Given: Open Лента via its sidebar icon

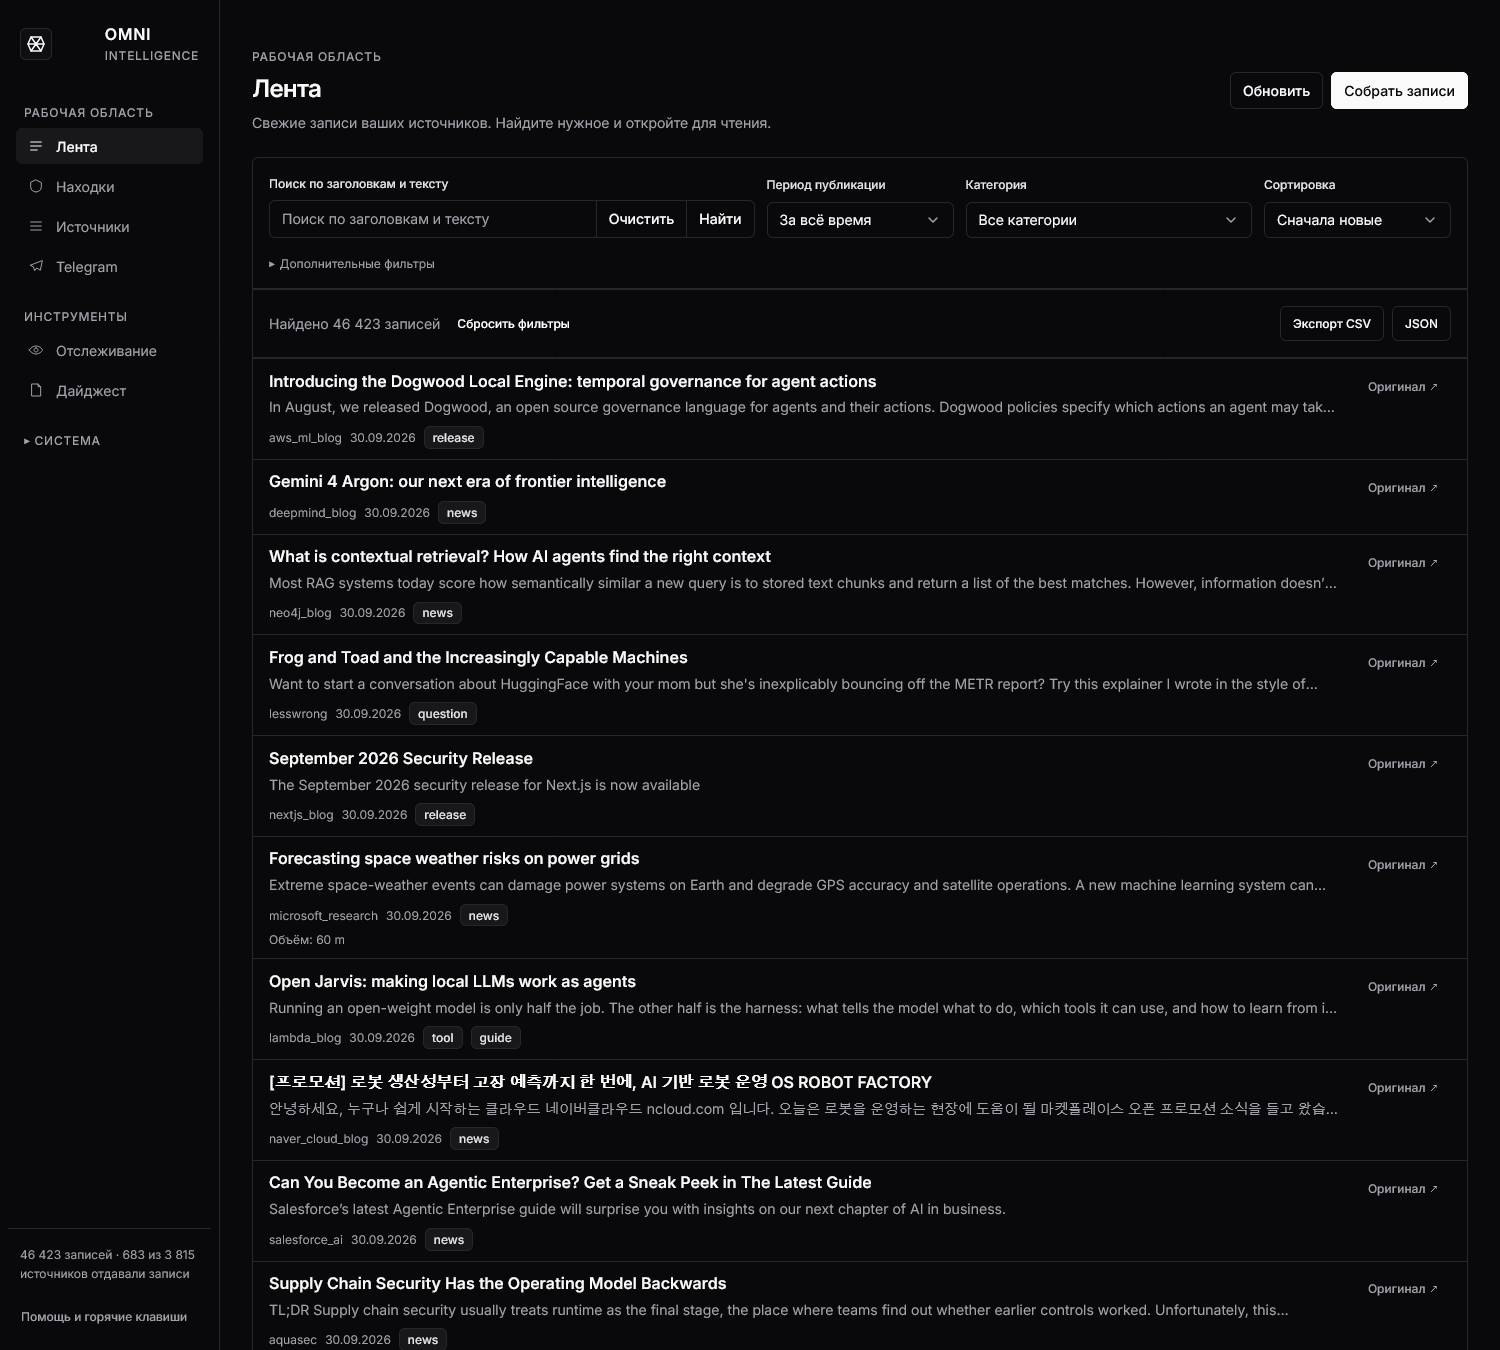Looking at the screenshot, I should click(36, 146).
